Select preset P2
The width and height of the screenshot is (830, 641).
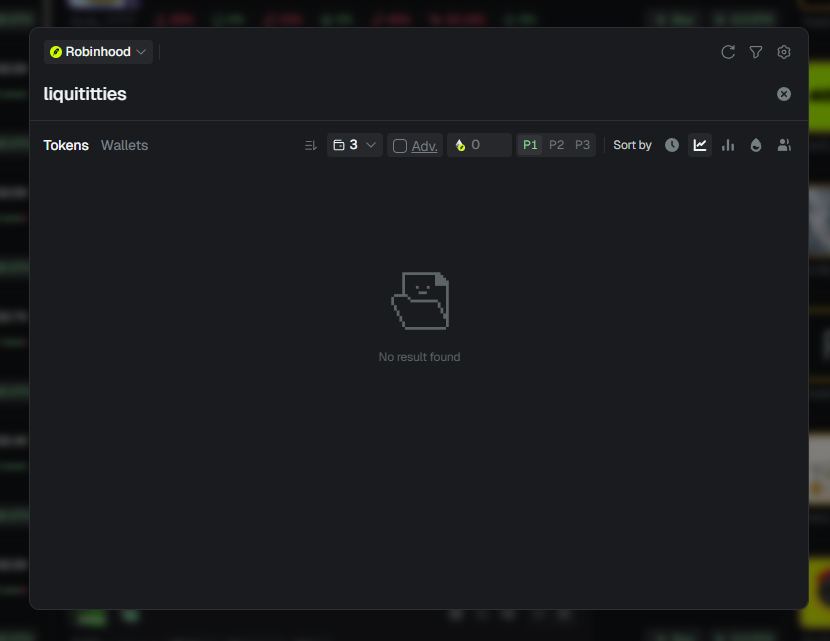pos(556,145)
